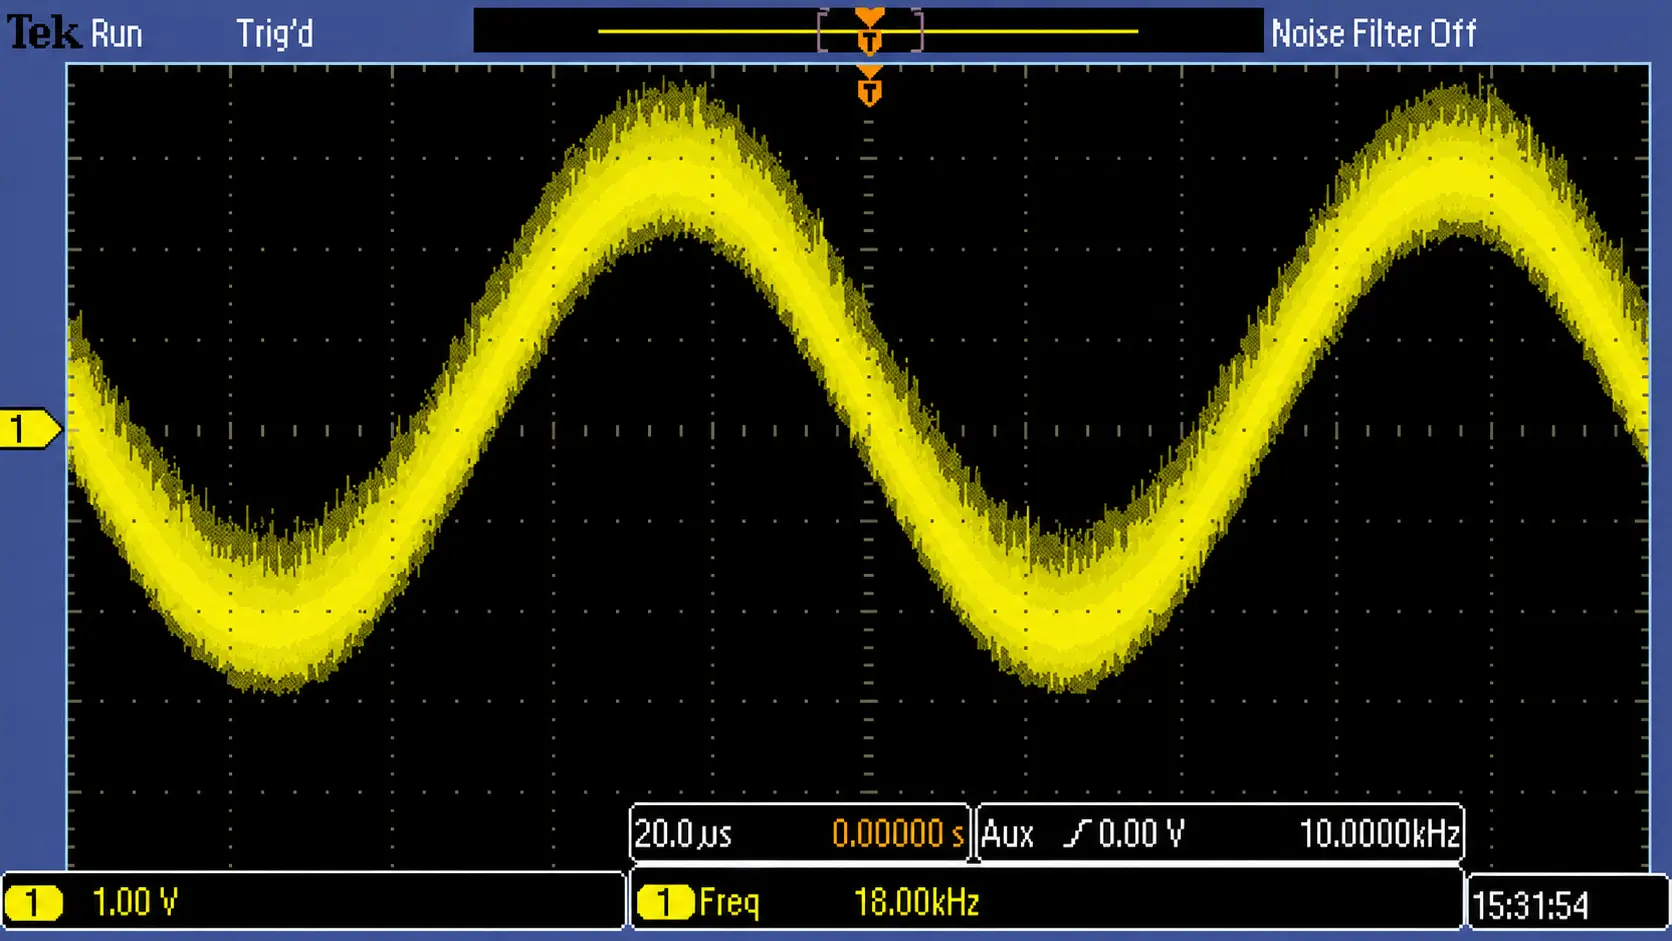The width and height of the screenshot is (1672, 941).
Task: Click the 20.0 µs timebase readout
Action: coord(684,833)
